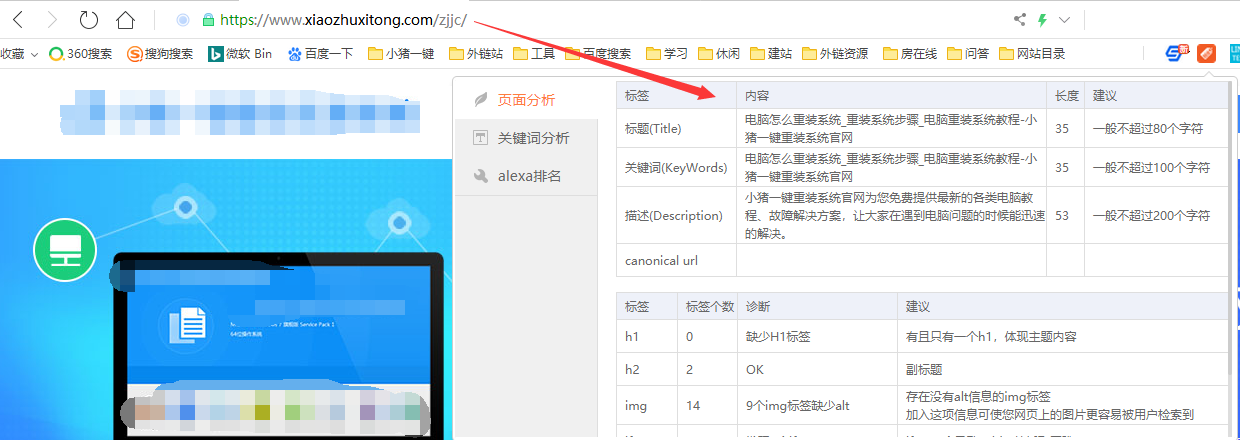Screen dimensions: 1240x440
Task: Open the 问答 bookmark folder
Action: click(x=968, y=54)
